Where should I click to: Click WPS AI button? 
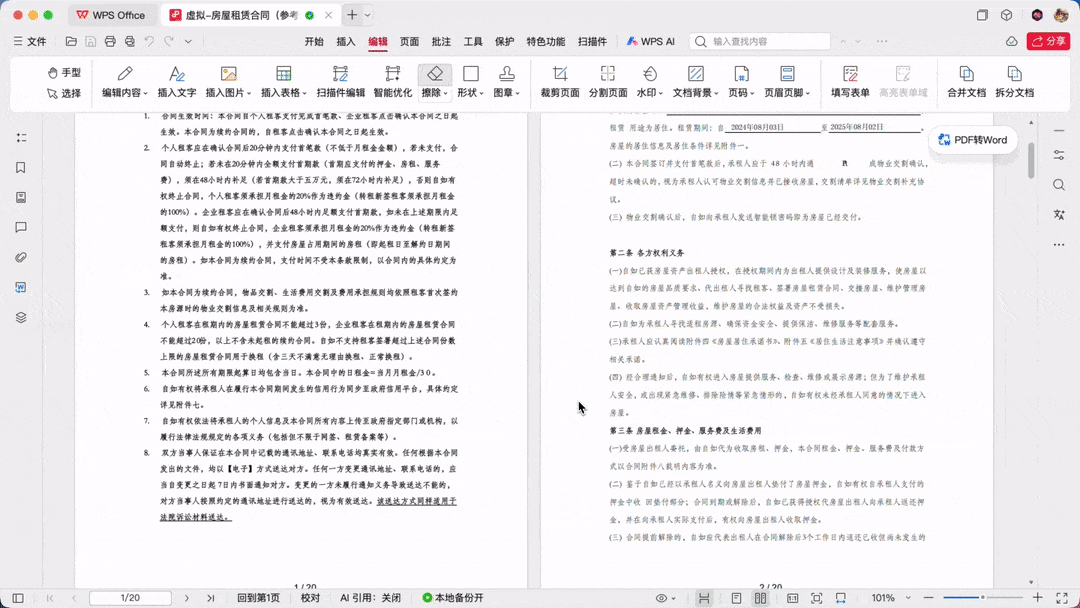click(x=650, y=41)
